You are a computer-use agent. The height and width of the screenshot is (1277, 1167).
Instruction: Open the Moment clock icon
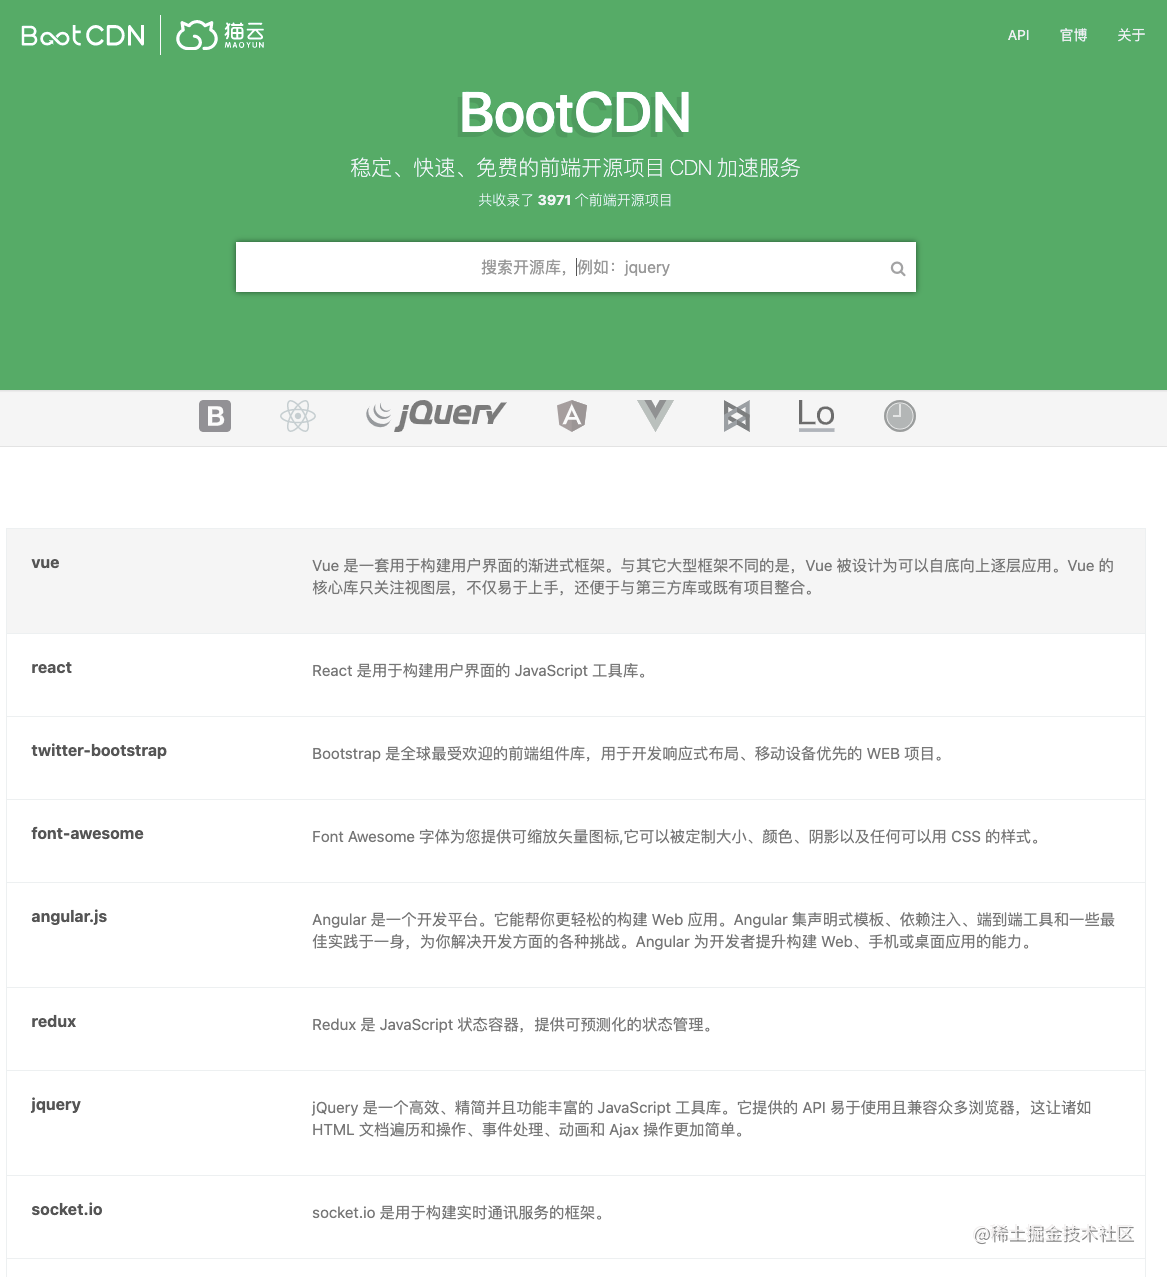(900, 416)
